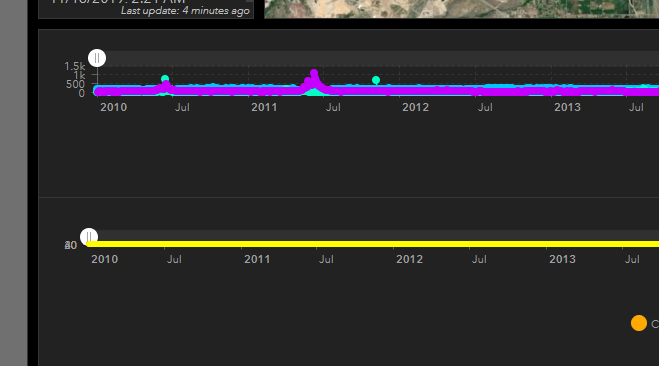This screenshot has width=659, height=366.
Task: Click the '2012' label on lower chart axis
Action: [409, 259]
